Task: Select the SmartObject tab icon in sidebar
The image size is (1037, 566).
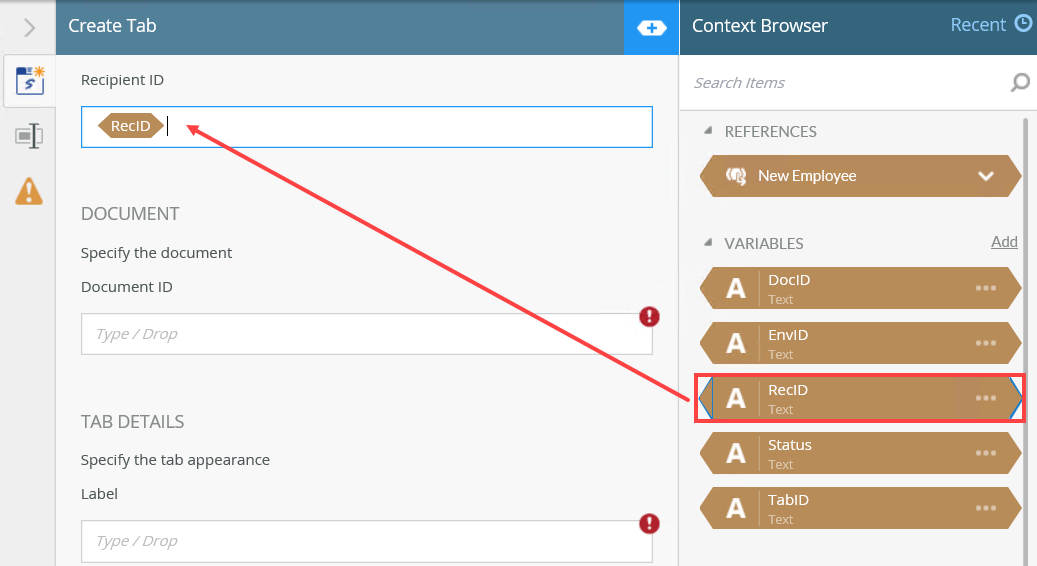Action: 29,82
